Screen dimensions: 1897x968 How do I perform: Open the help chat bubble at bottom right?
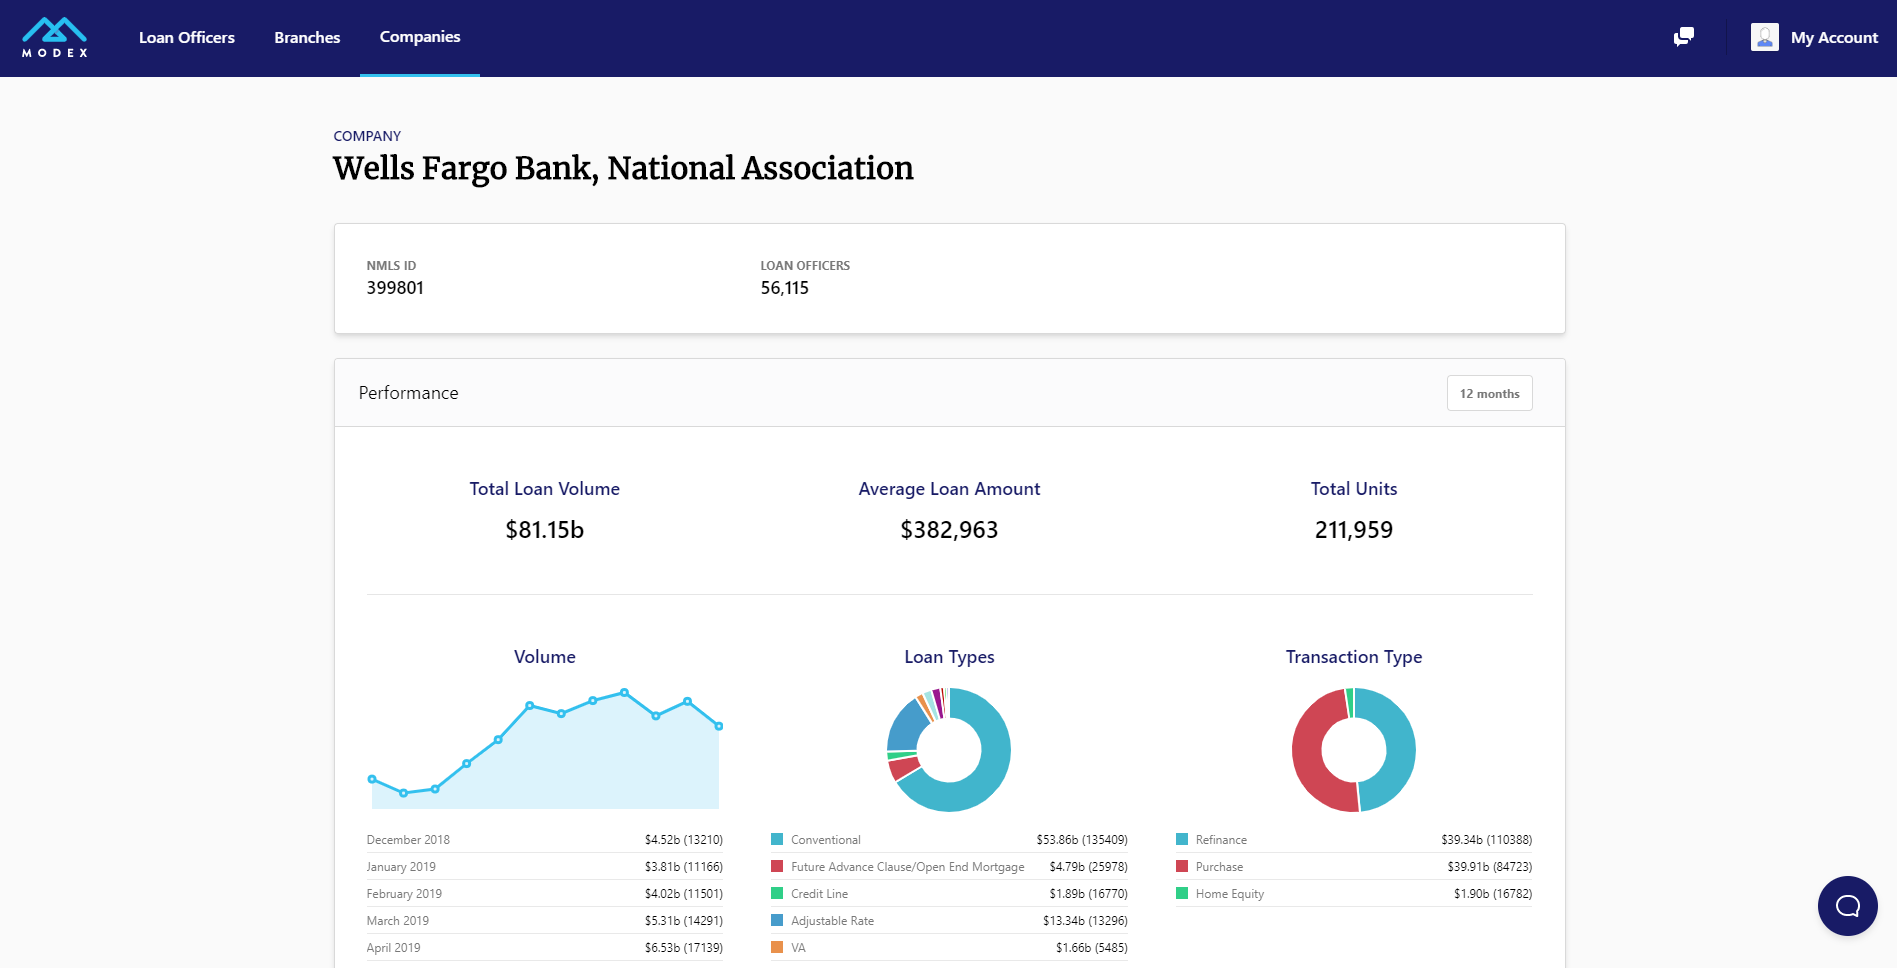pyautogui.click(x=1847, y=906)
